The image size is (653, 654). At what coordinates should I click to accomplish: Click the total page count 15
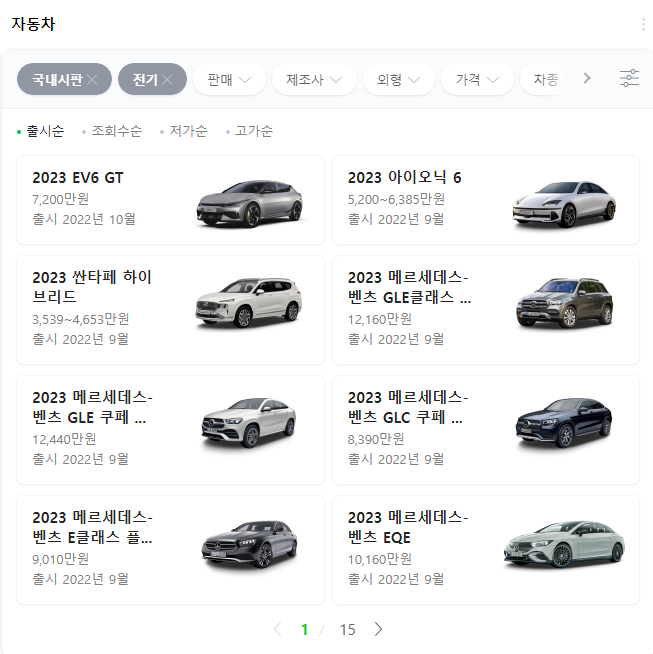click(347, 629)
